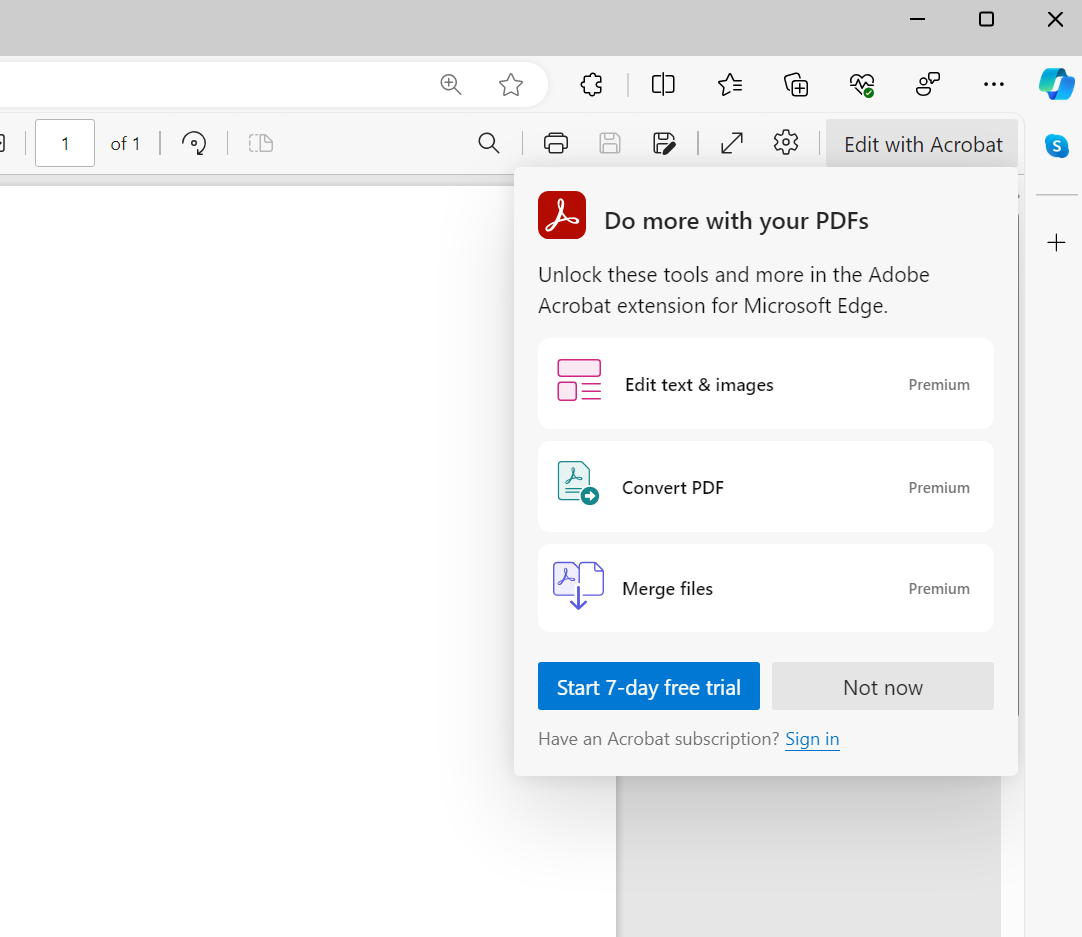1082x937 pixels.
Task: Click Edit with Acrobat
Action: [921, 143]
